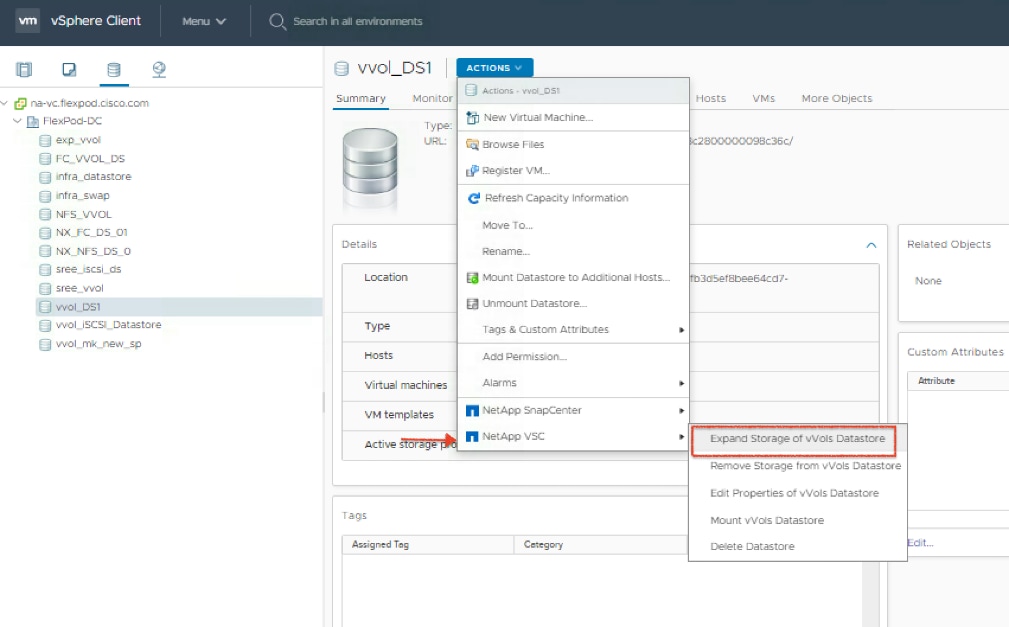Click the Browse Files folder icon
This screenshot has width=1009, height=627.
[472, 144]
